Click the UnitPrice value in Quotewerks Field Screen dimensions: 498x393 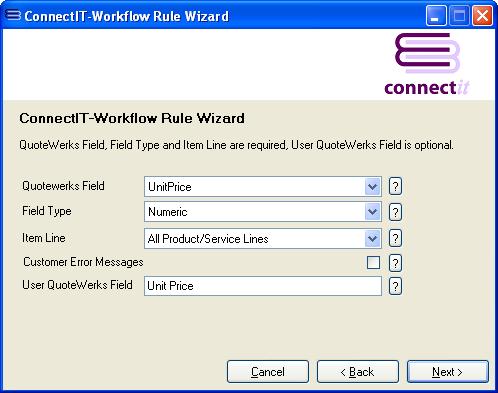[170, 187]
